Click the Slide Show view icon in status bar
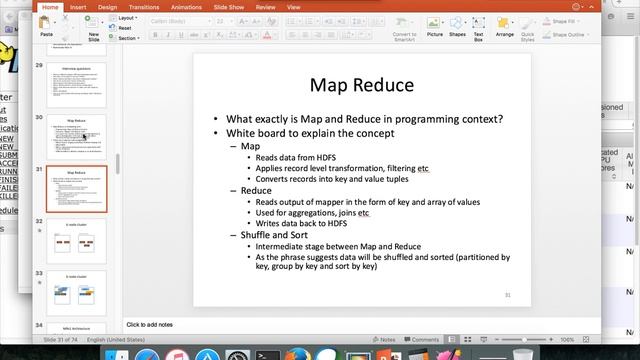 [484, 340]
